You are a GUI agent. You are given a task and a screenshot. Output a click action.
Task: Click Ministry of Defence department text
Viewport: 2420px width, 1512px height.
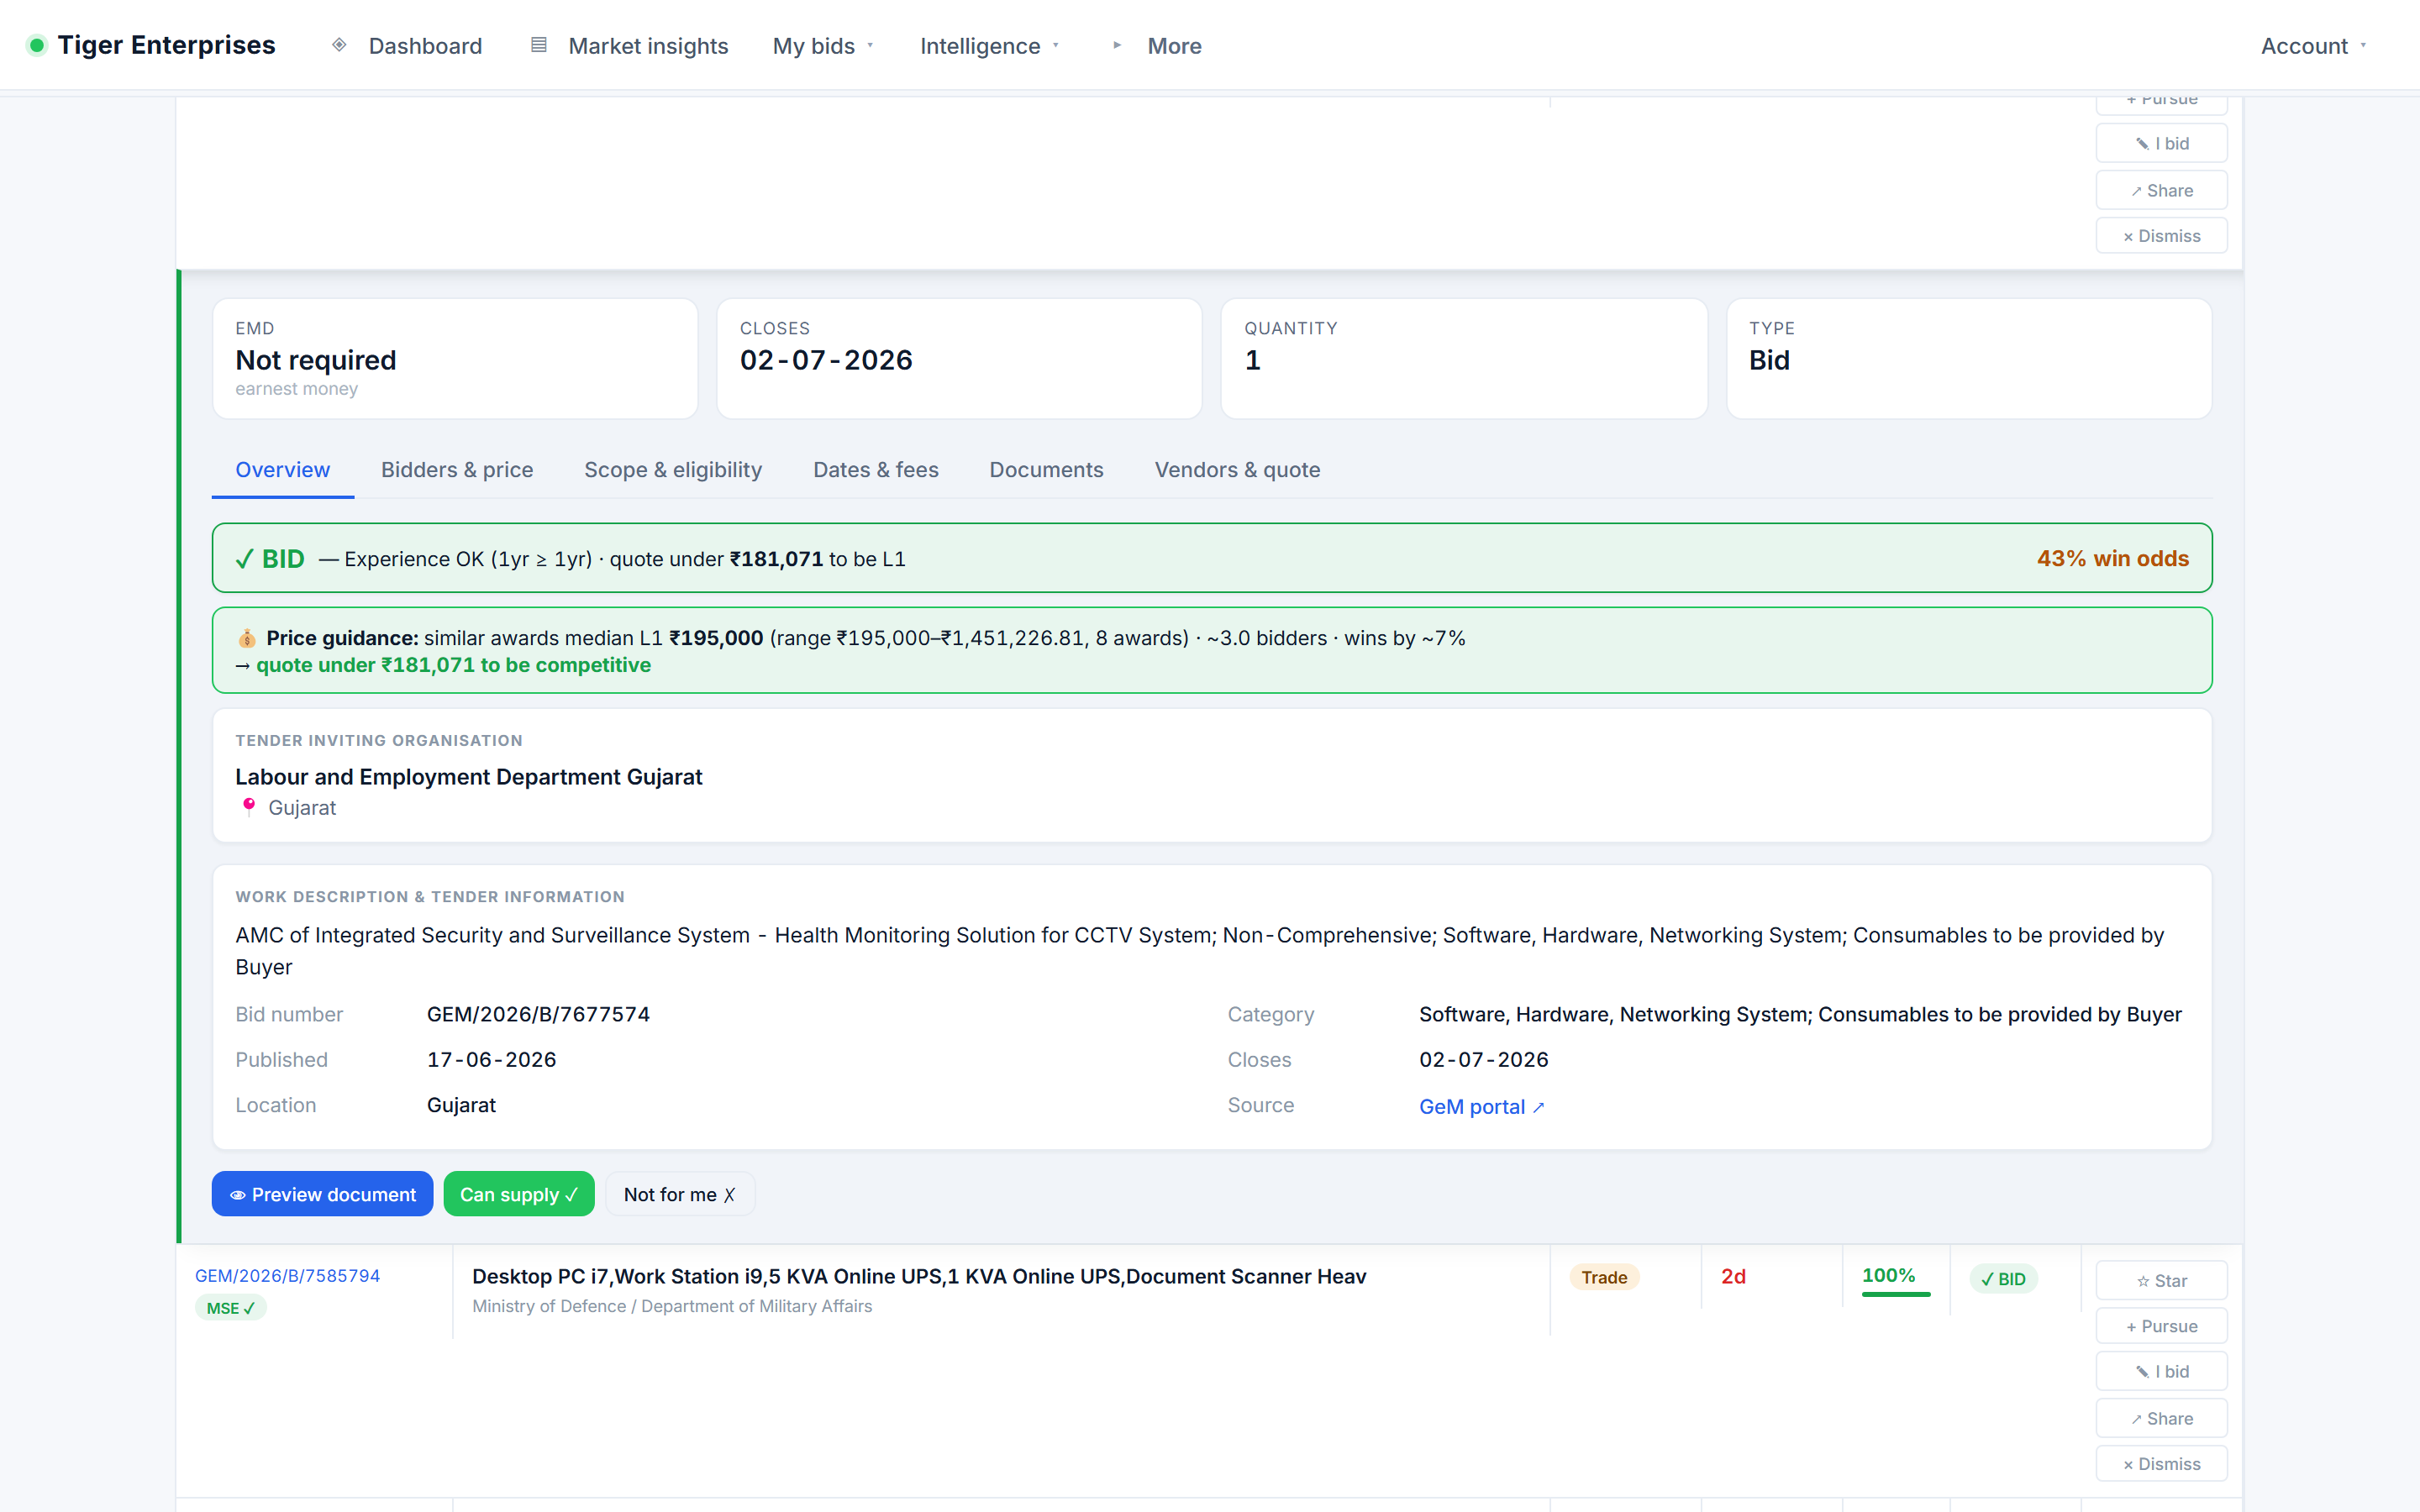click(x=672, y=1306)
